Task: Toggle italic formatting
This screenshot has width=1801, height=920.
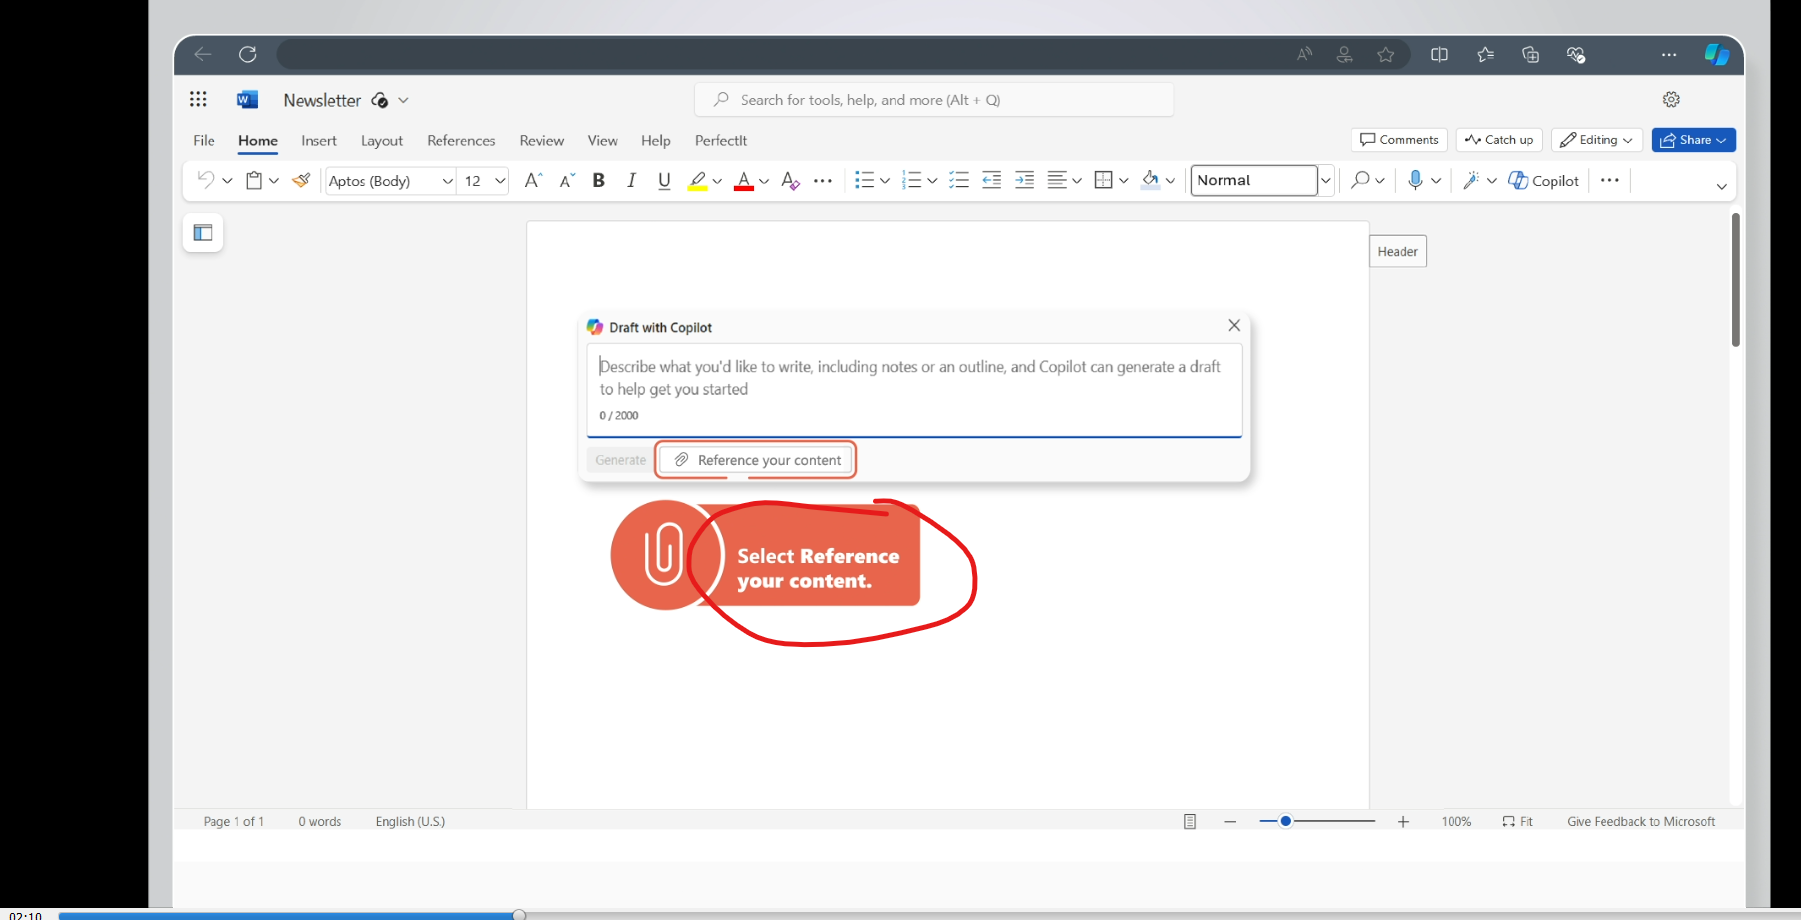Action: pos(631,180)
